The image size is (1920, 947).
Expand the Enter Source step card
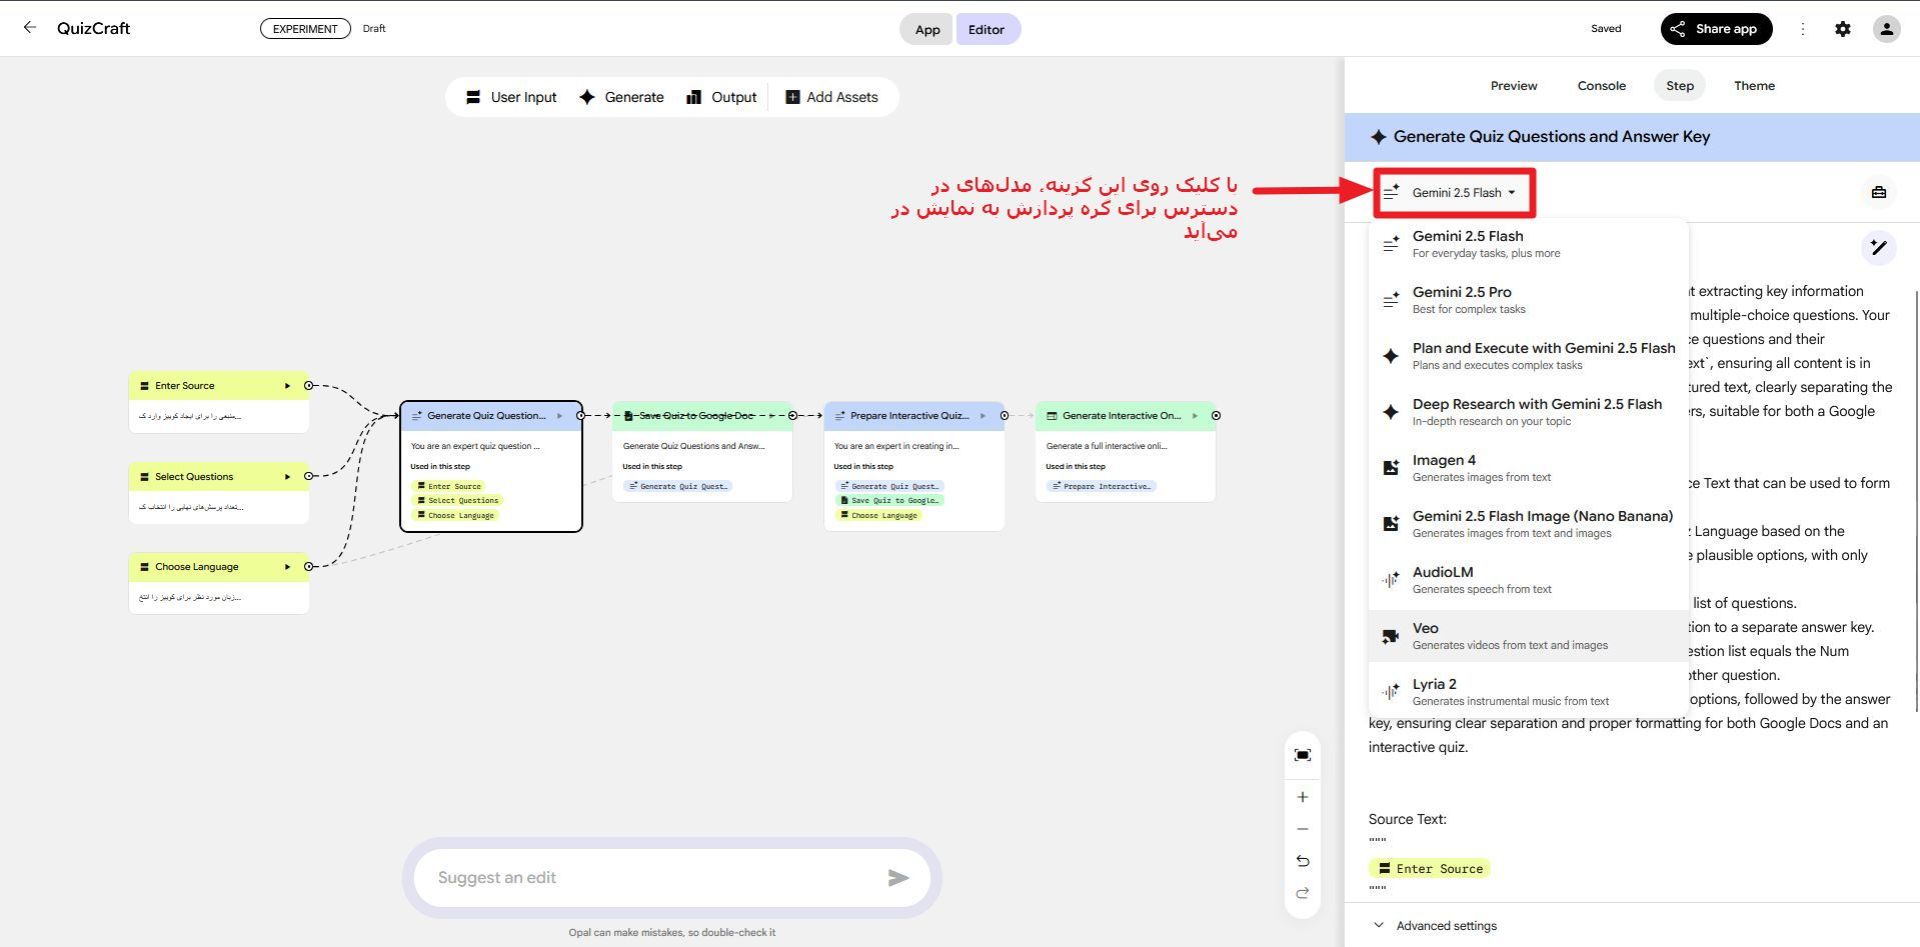[x=288, y=385]
